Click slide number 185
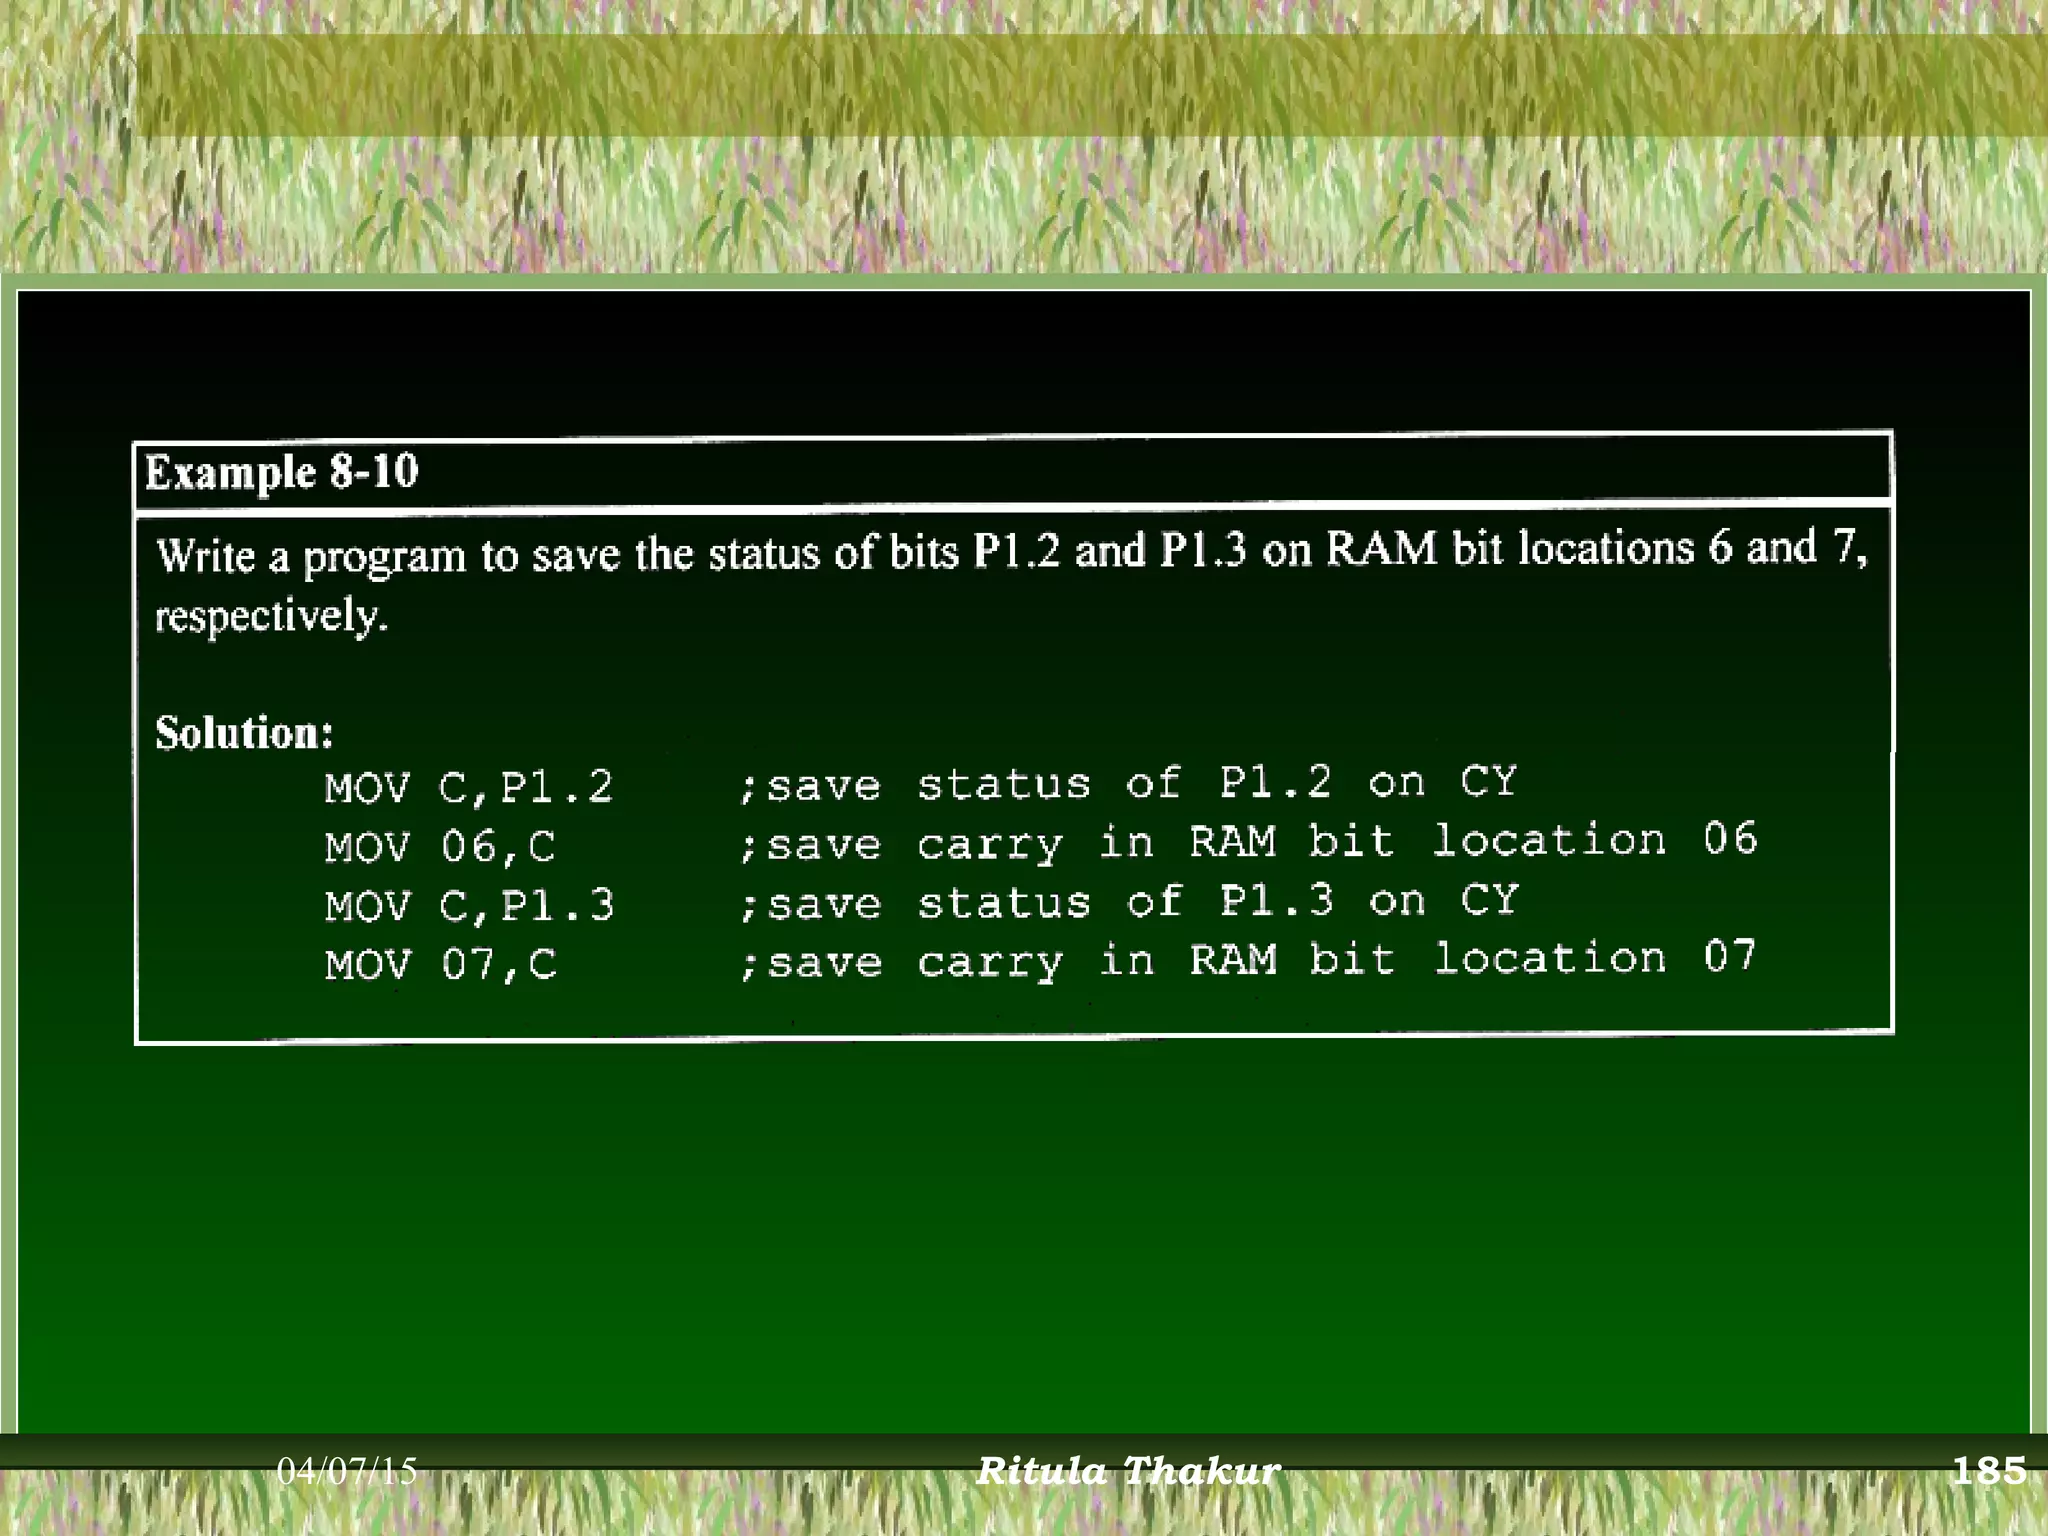Screen dimensions: 2048x1536 [1988, 1471]
